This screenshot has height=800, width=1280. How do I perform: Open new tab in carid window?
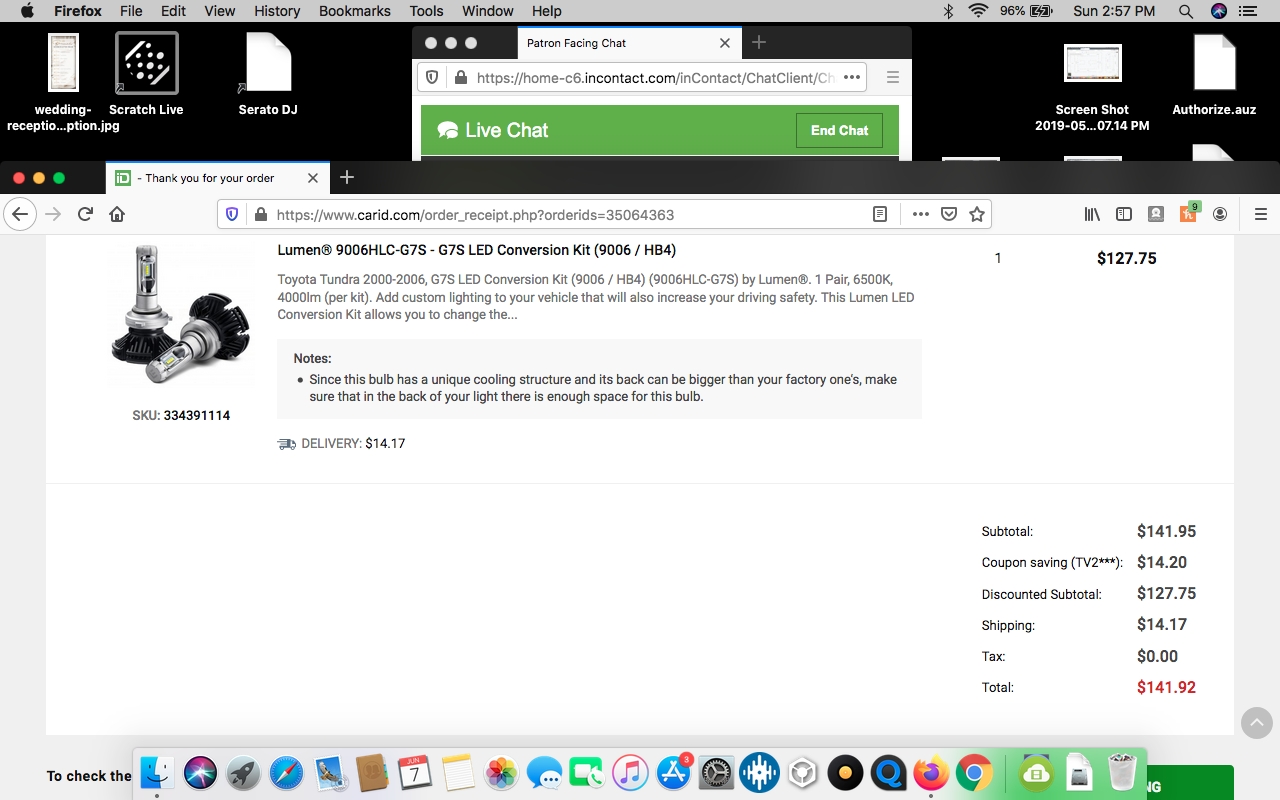pyautogui.click(x=347, y=177)
